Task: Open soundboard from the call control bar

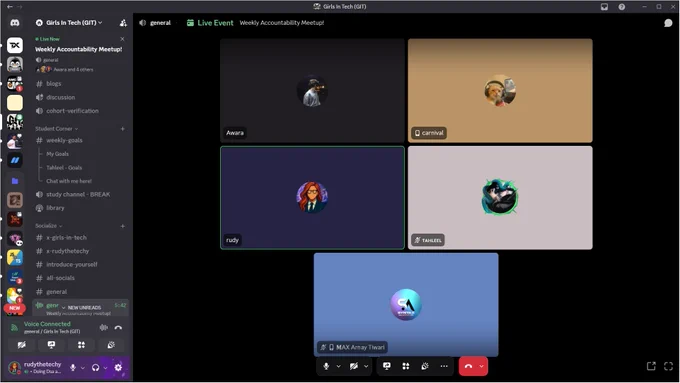Action: 425,366
